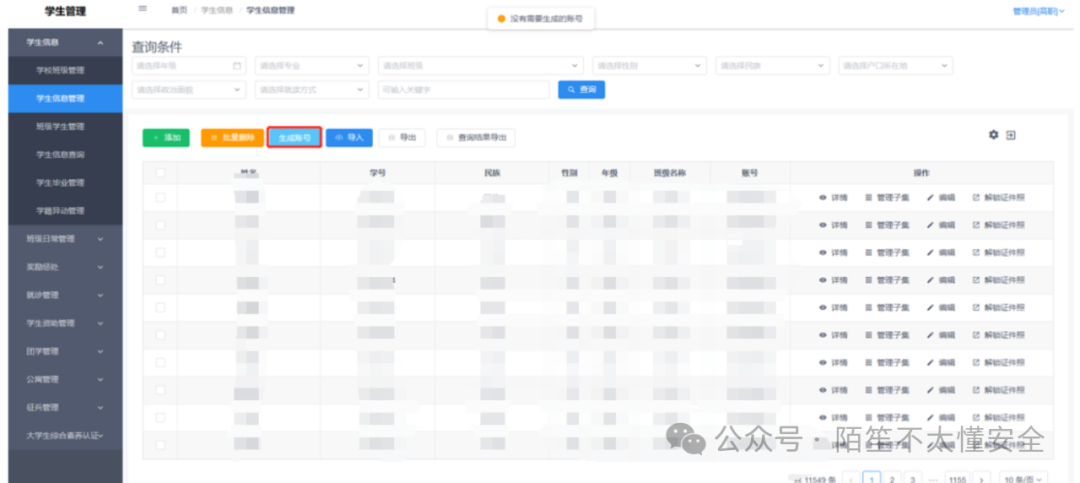
Task: Tick the checkbox of the sixth table row
Action: (x=160, y=336)
